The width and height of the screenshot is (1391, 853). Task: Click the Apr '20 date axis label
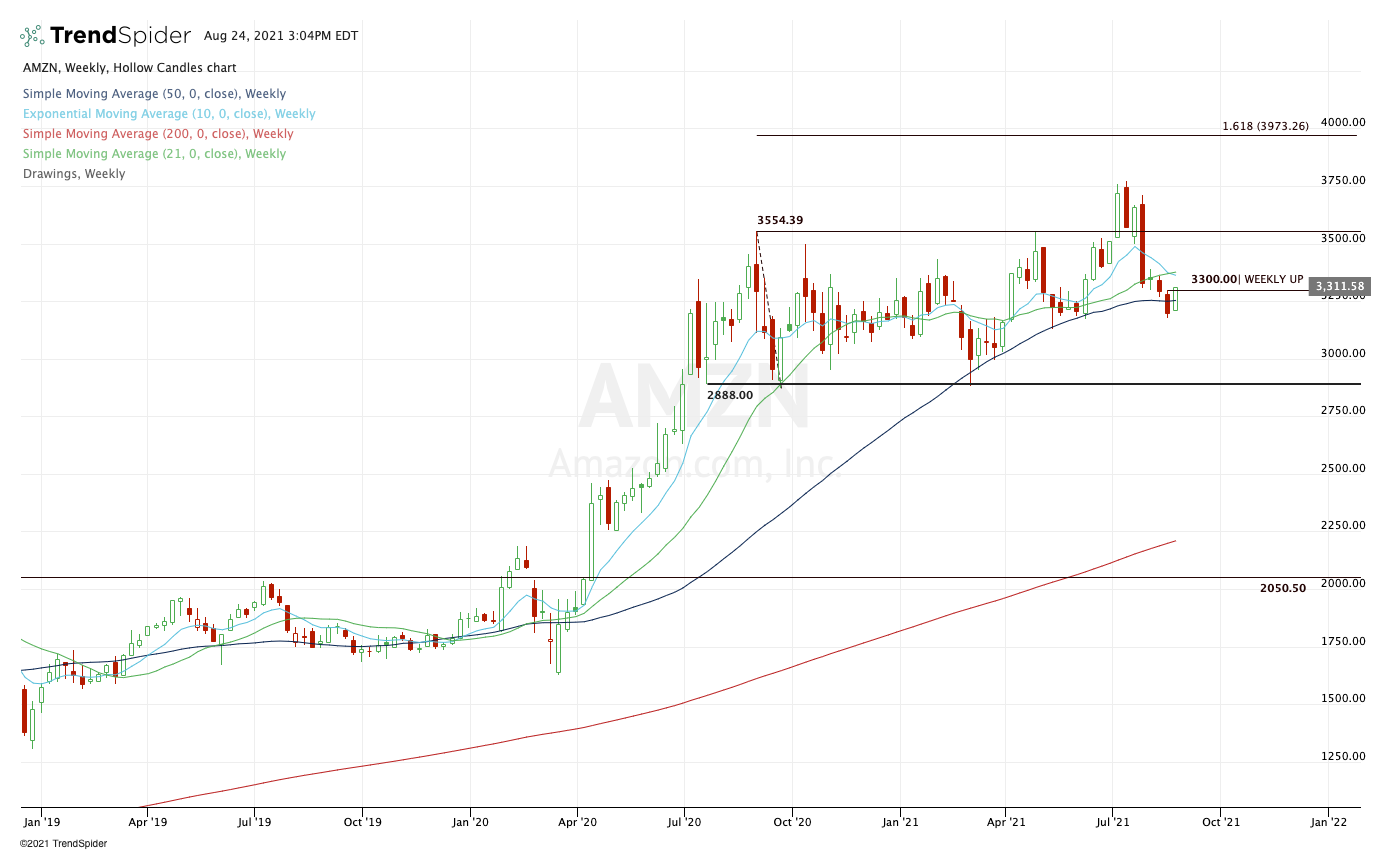[x=577, y=822]
